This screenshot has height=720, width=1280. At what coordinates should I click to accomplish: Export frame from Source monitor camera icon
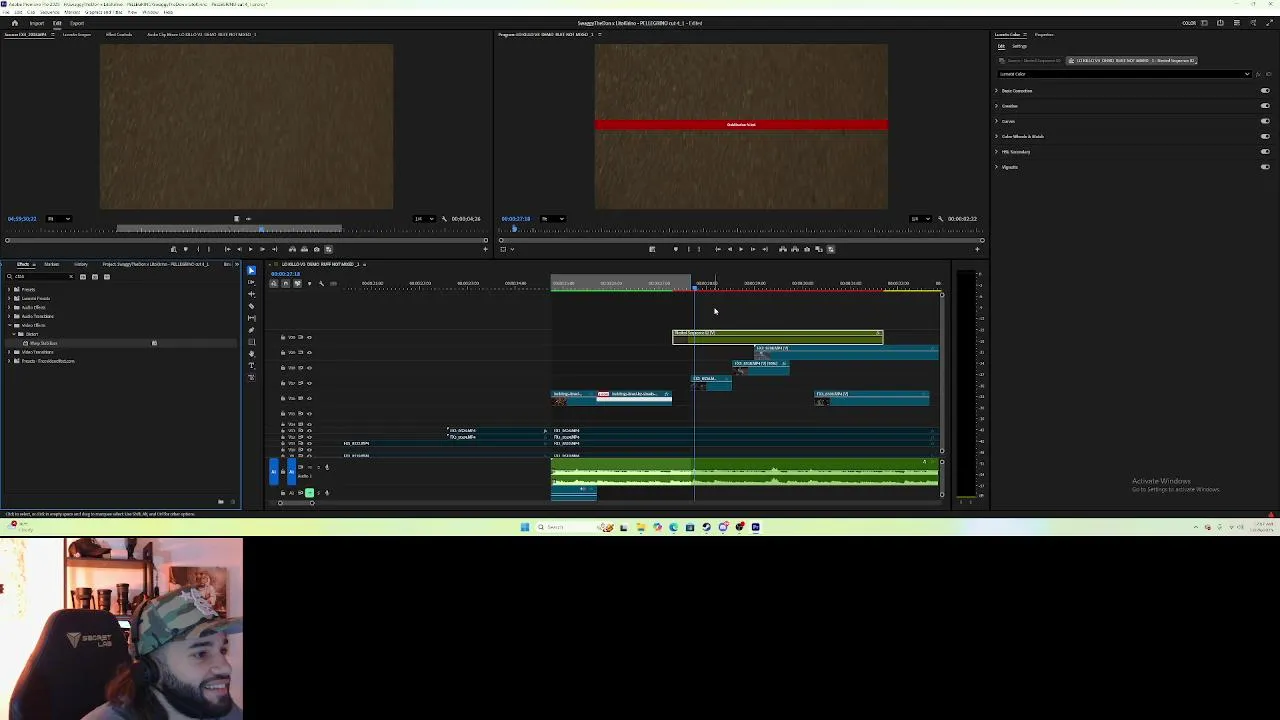pos(316,249)
